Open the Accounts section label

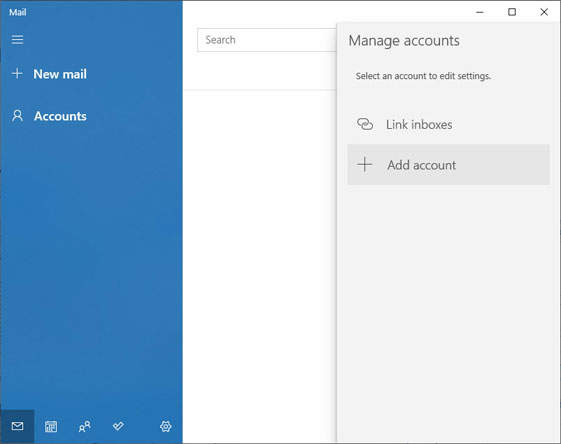coord(60,116)
